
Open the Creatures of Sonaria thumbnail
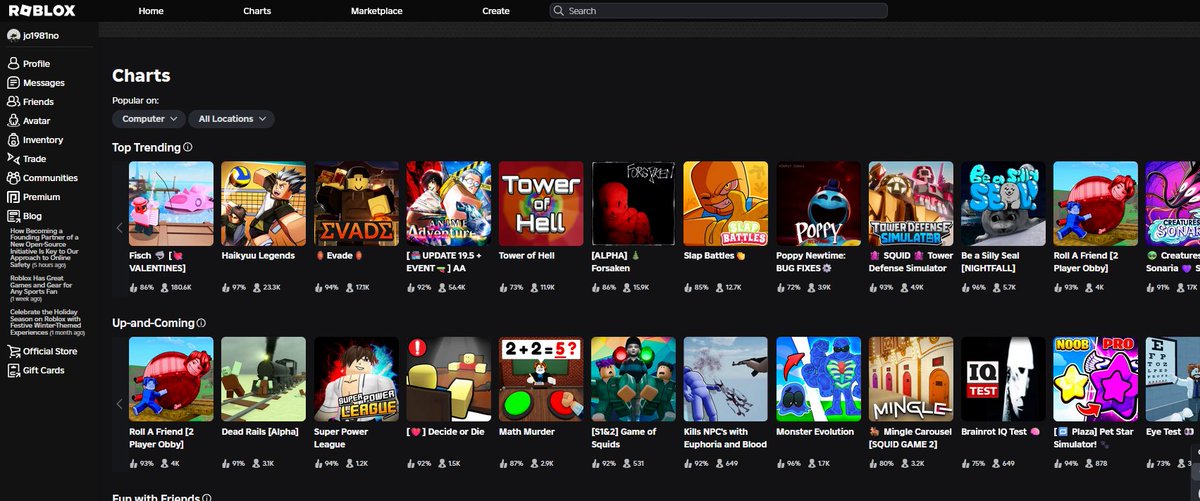coord(1173,204)
